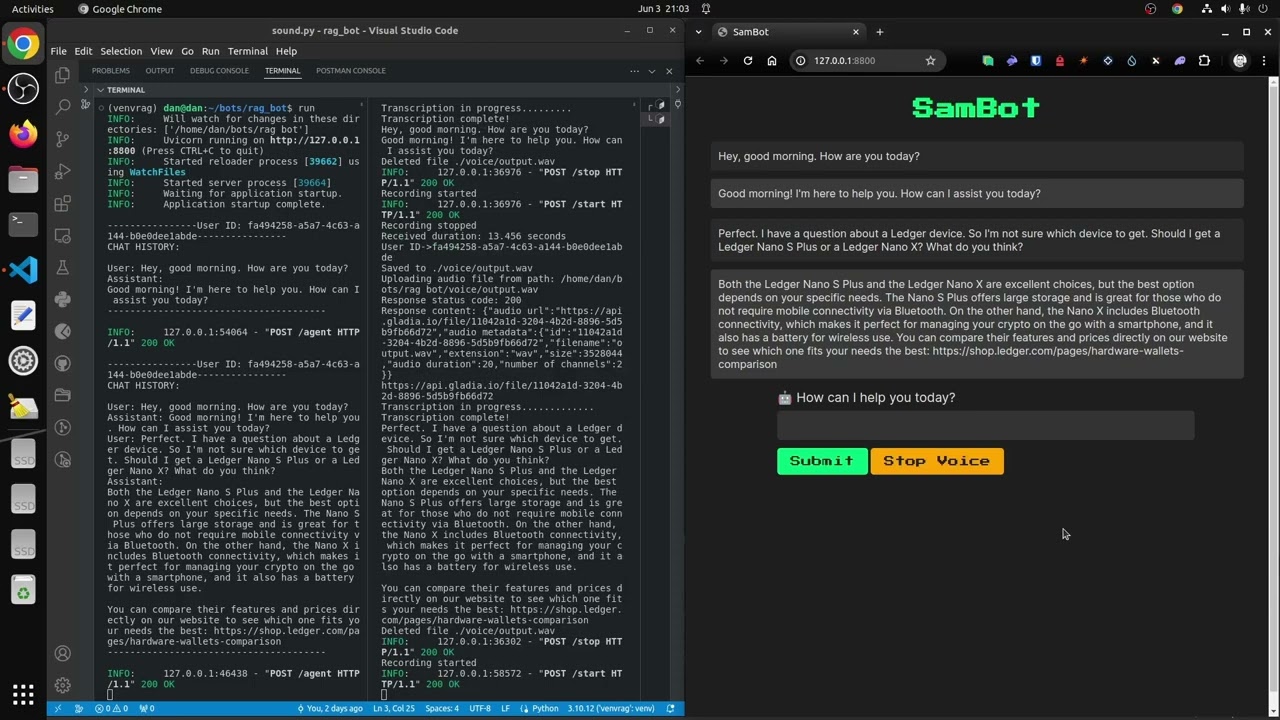Switch to the OUTPUT tab
The image size is (1280, 720).
click(x=159, y=71)
